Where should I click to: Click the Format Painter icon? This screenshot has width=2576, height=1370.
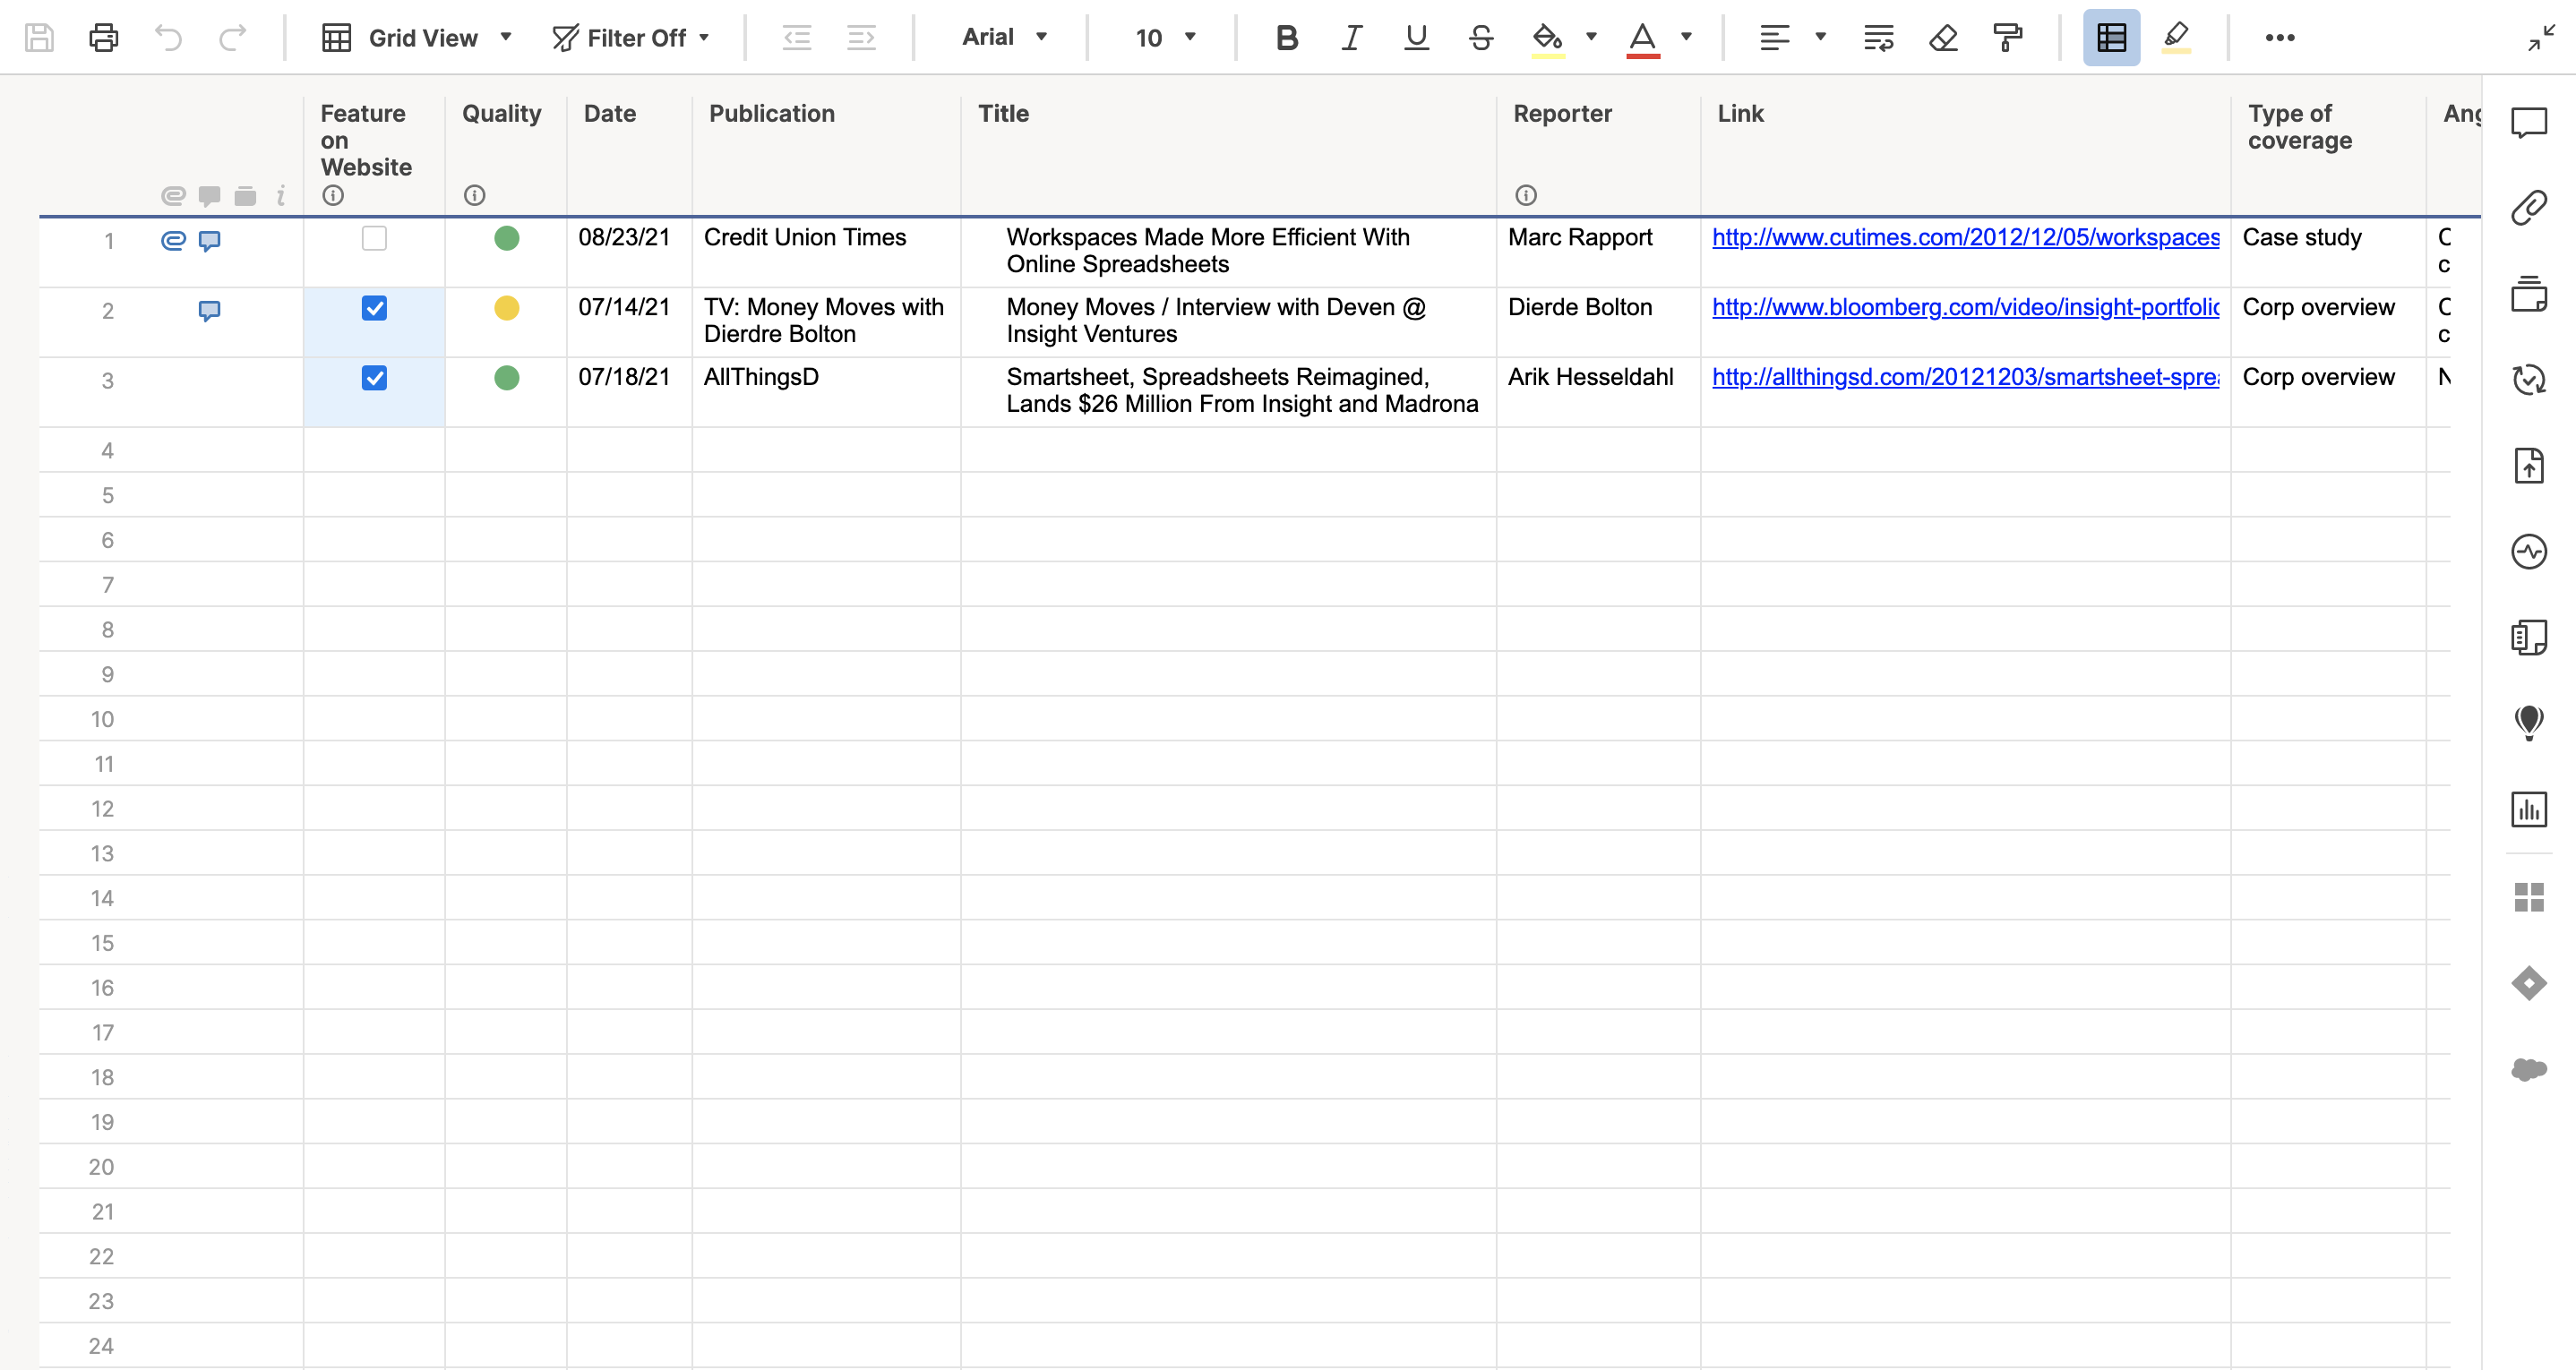pos(2007,38)
